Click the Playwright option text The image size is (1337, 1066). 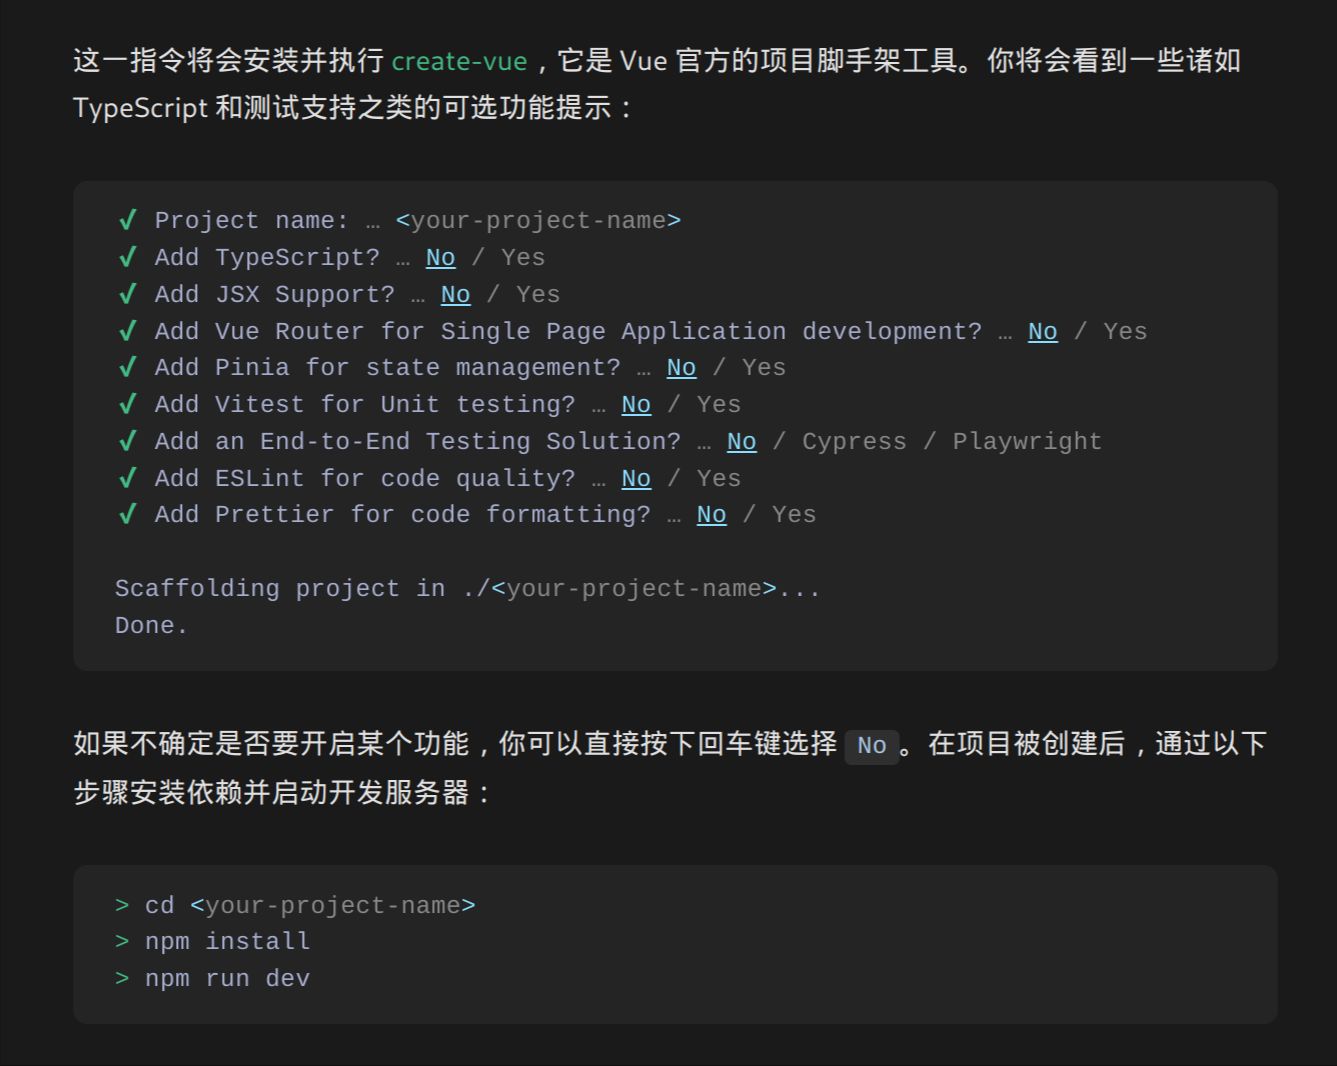1026,442
